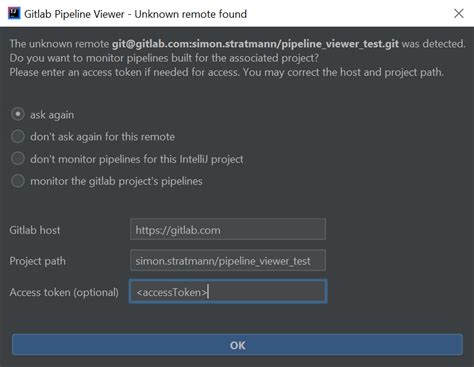
Task: Click 'monitor the gitlab project's pipelines' label text
Action: [116, 181]
